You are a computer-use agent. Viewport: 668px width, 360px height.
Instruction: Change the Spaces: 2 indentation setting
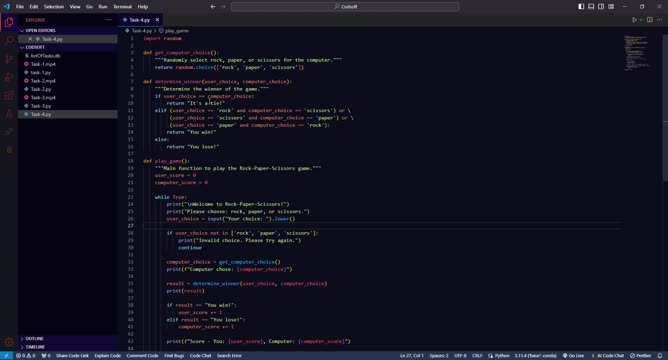click(439, 356)
